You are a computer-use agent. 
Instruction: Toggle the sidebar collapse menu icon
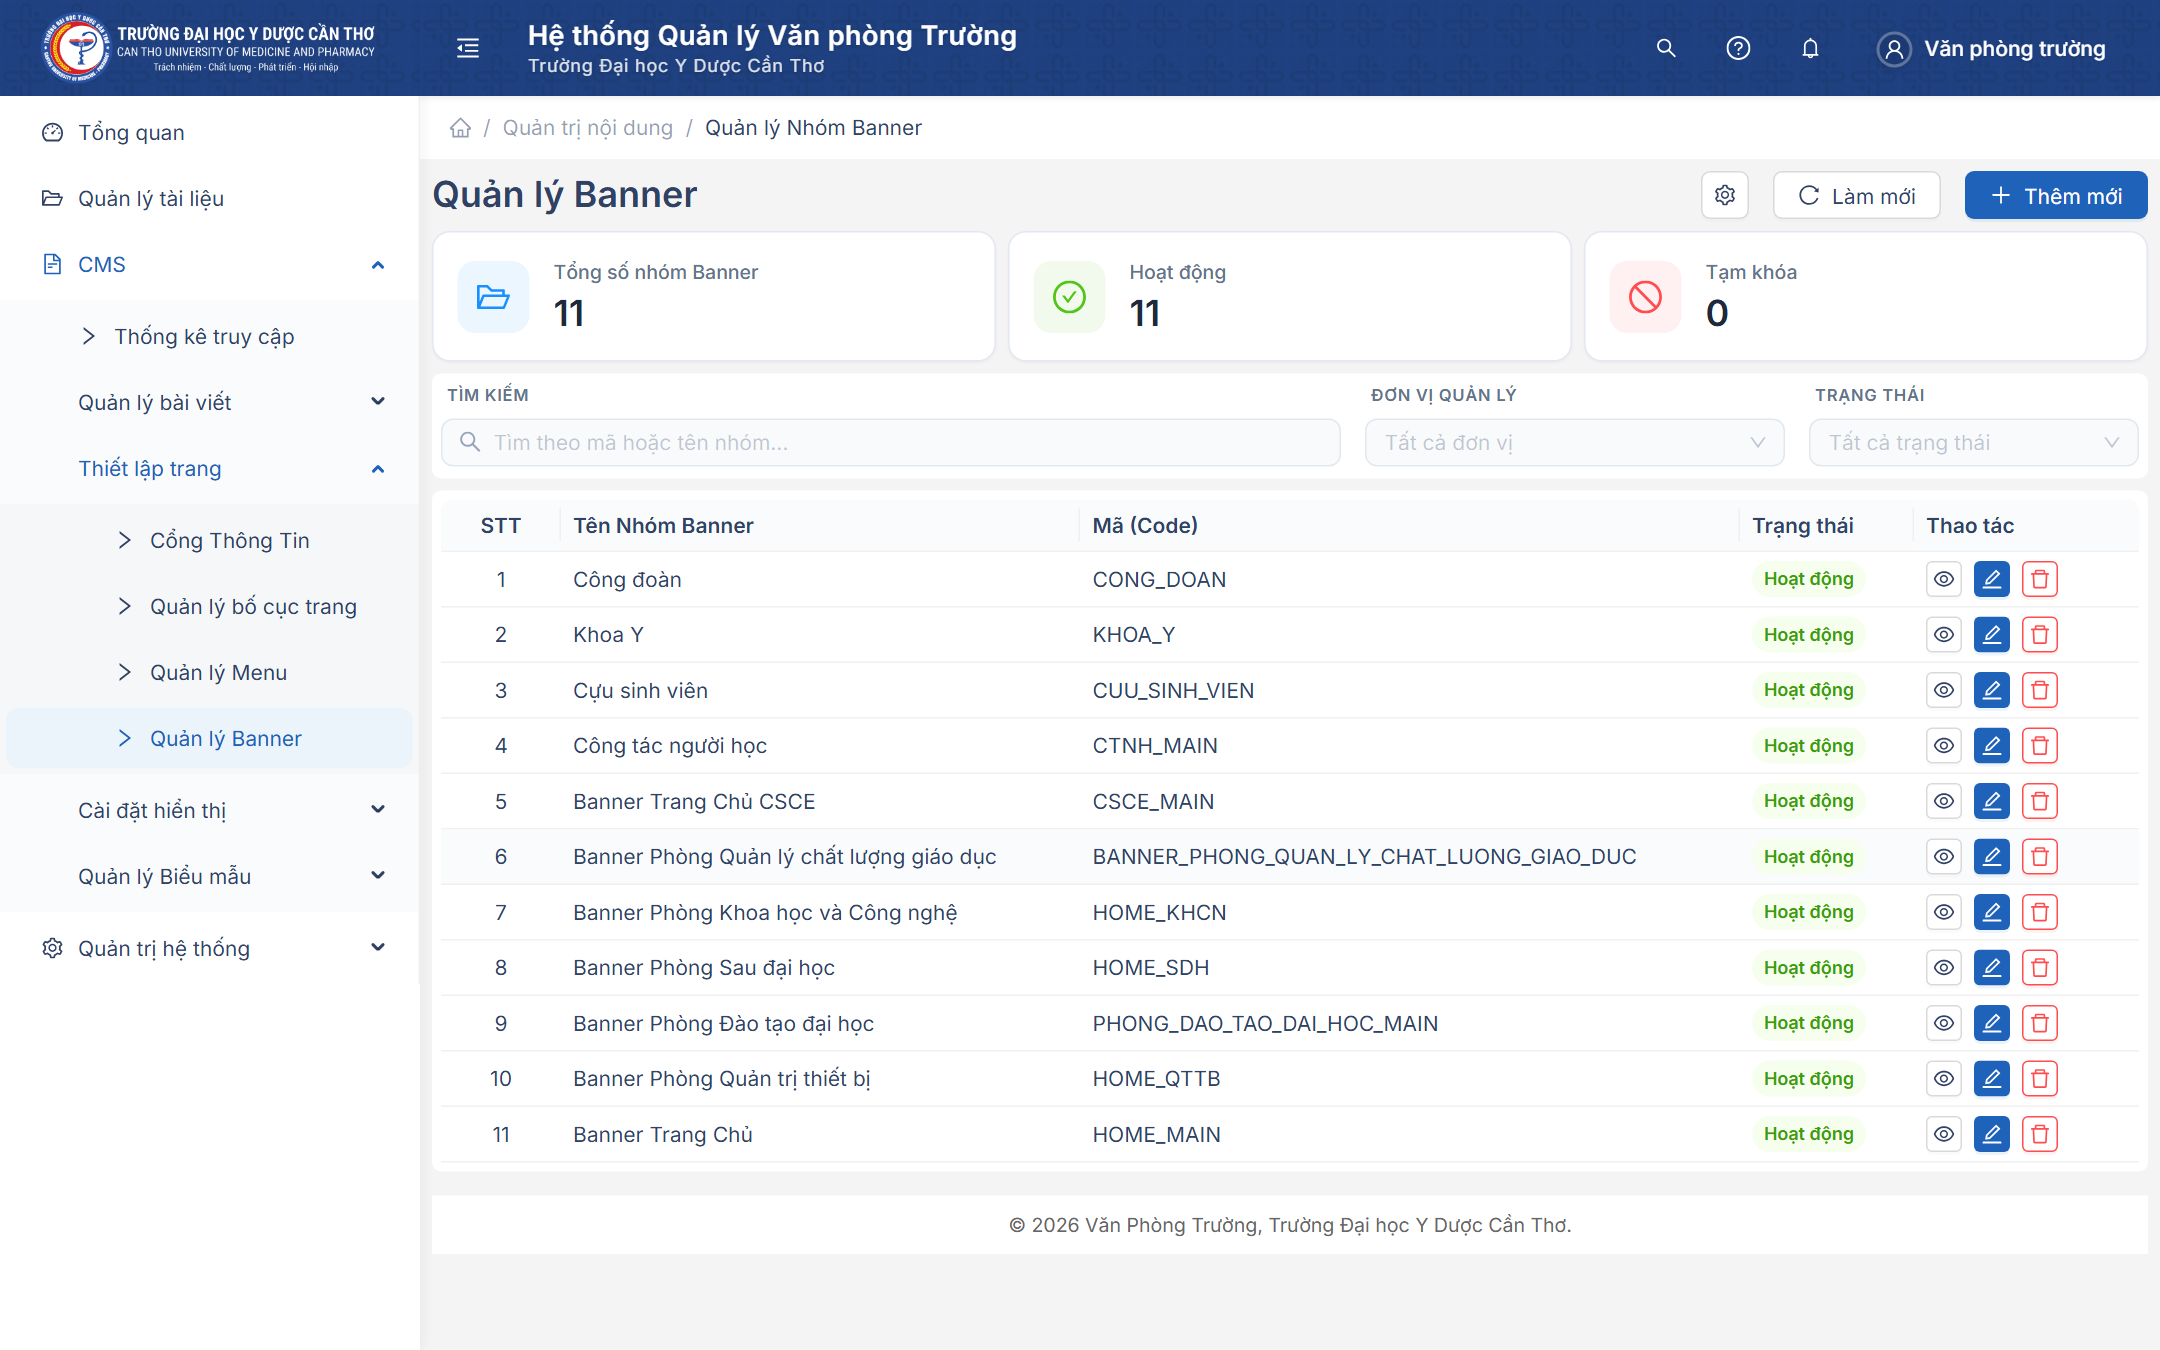point(467,48)
